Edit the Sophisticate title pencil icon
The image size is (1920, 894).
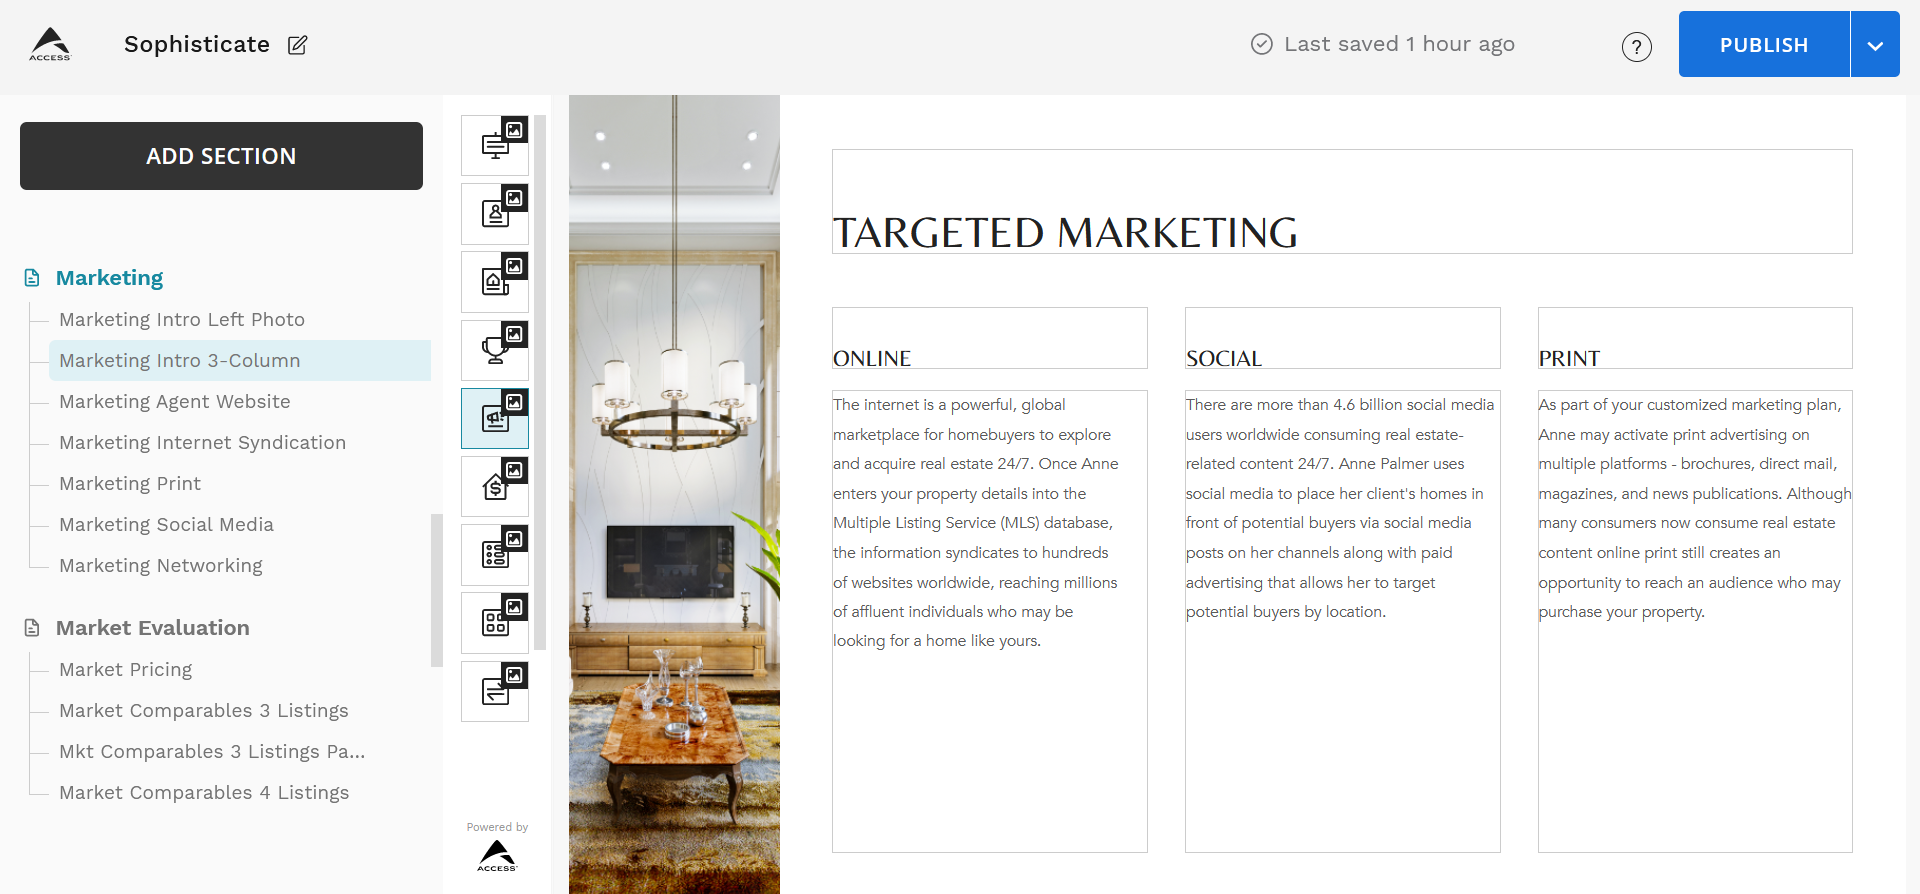click(x=298, y=45)
